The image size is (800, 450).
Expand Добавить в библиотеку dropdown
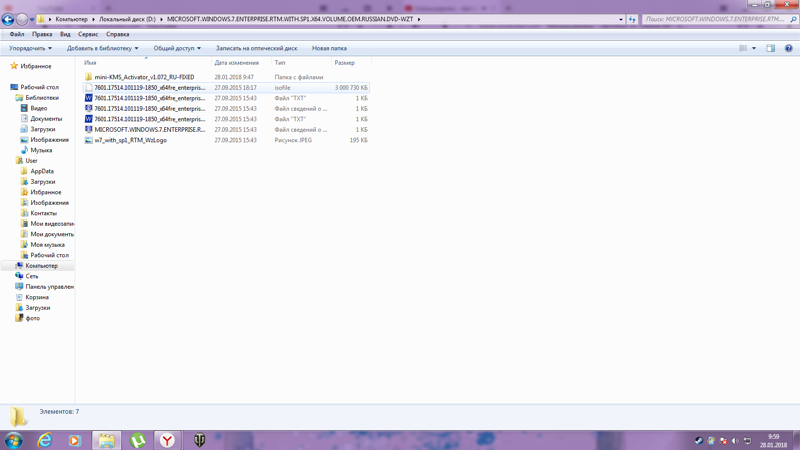(x=102, y=48)
